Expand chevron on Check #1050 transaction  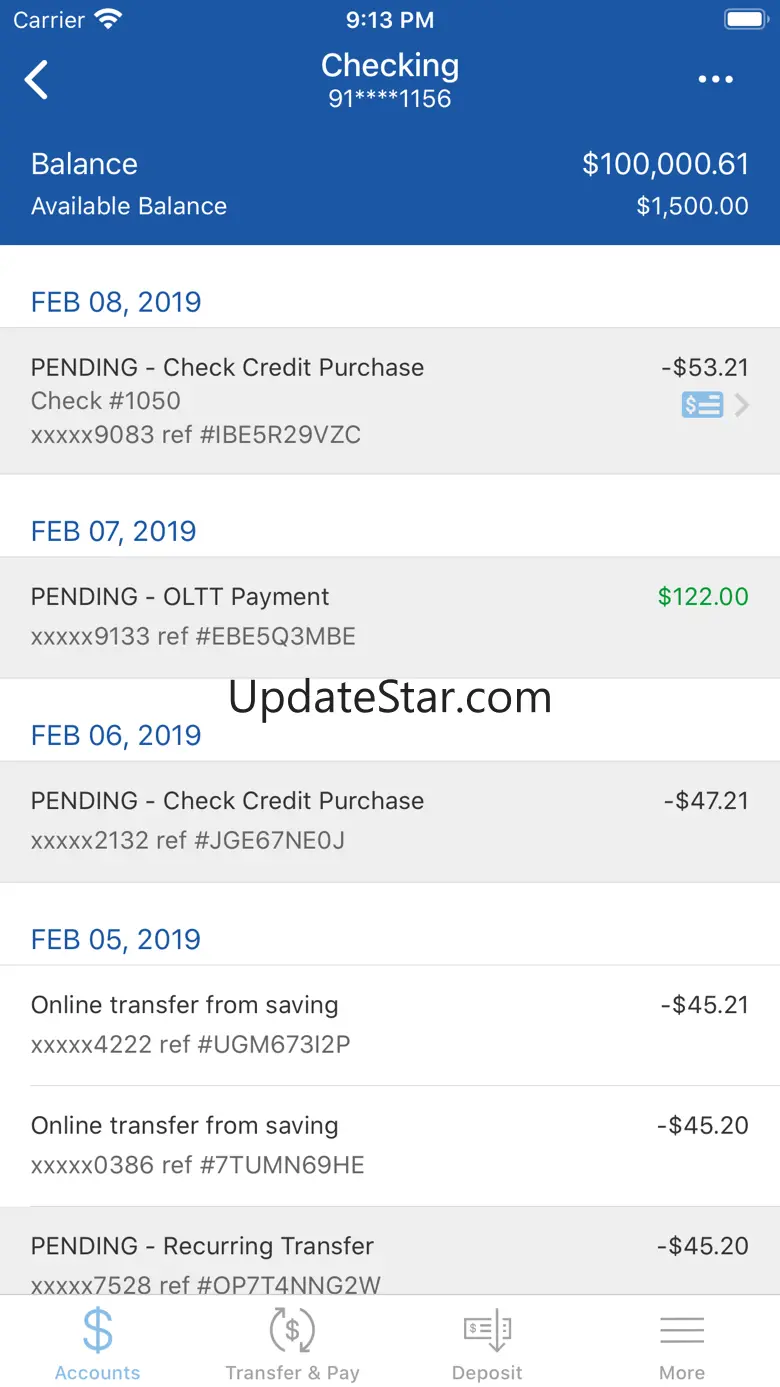click(x=742, y=405)
